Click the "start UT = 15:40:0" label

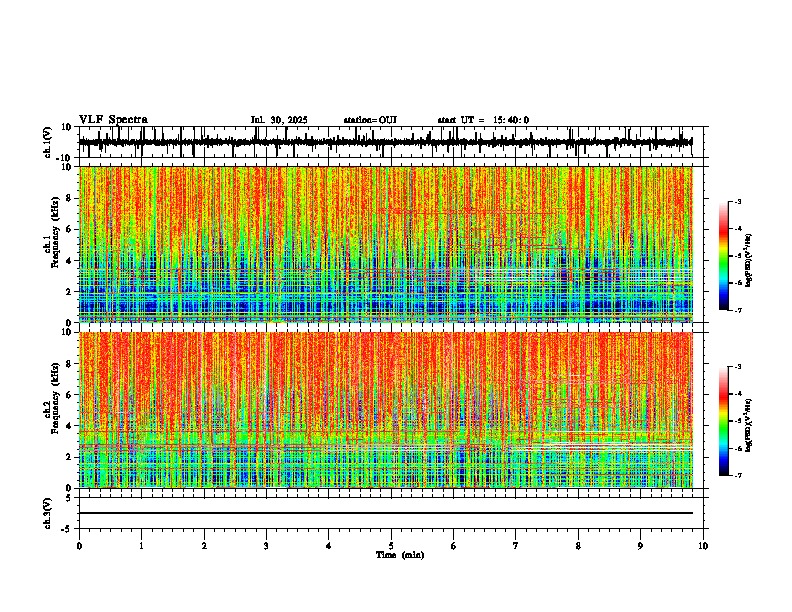click(483, 120)
